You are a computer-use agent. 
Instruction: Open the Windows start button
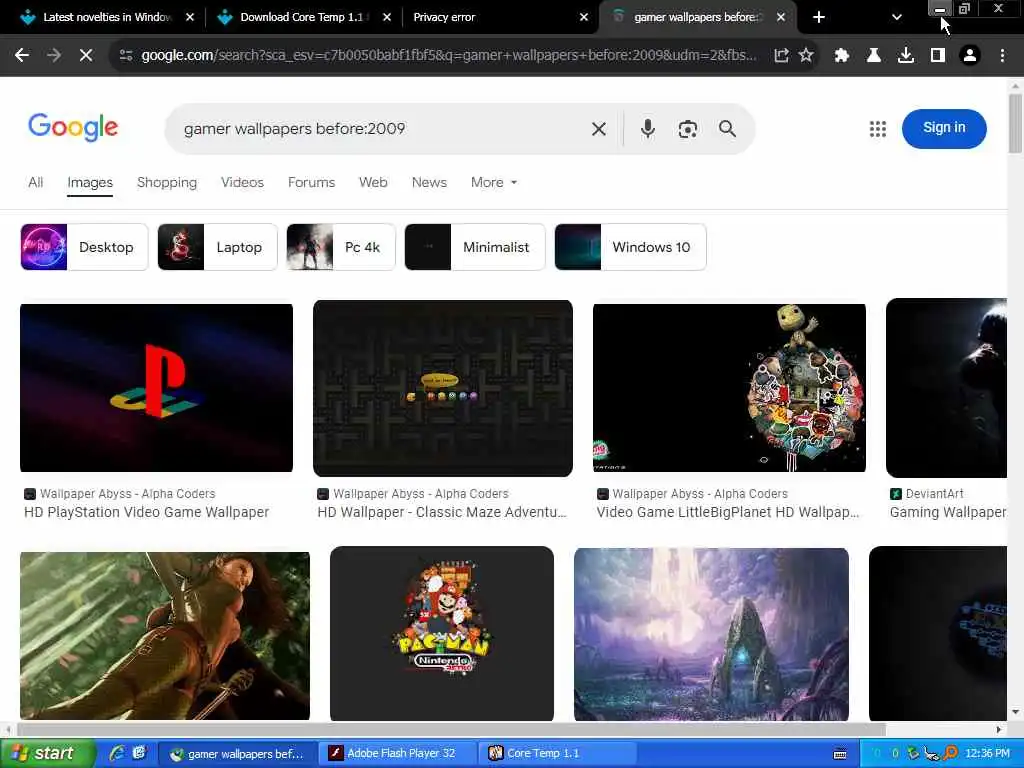[x=46, y=753]
